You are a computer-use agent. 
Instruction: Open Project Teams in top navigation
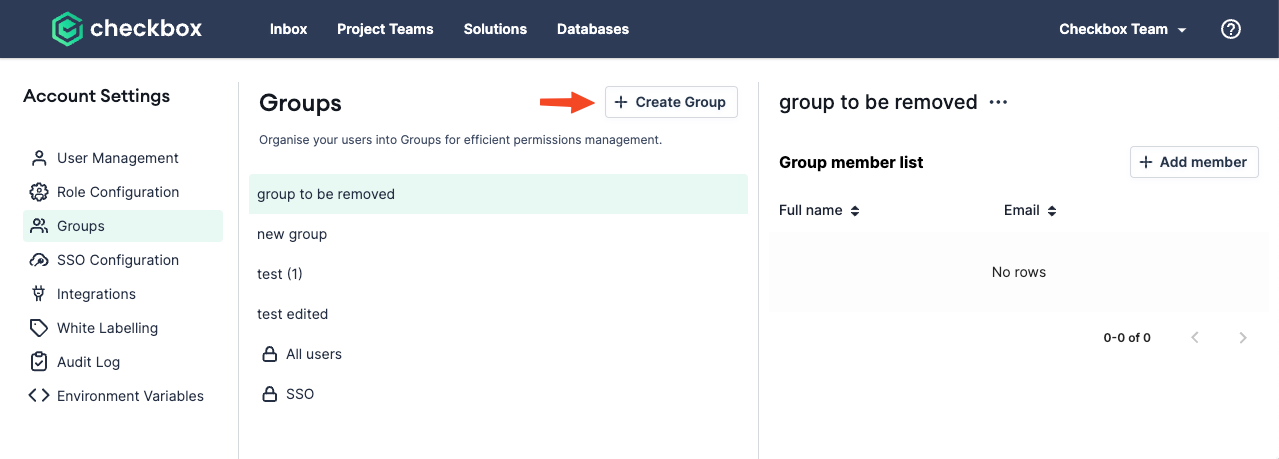coord(385,29)
